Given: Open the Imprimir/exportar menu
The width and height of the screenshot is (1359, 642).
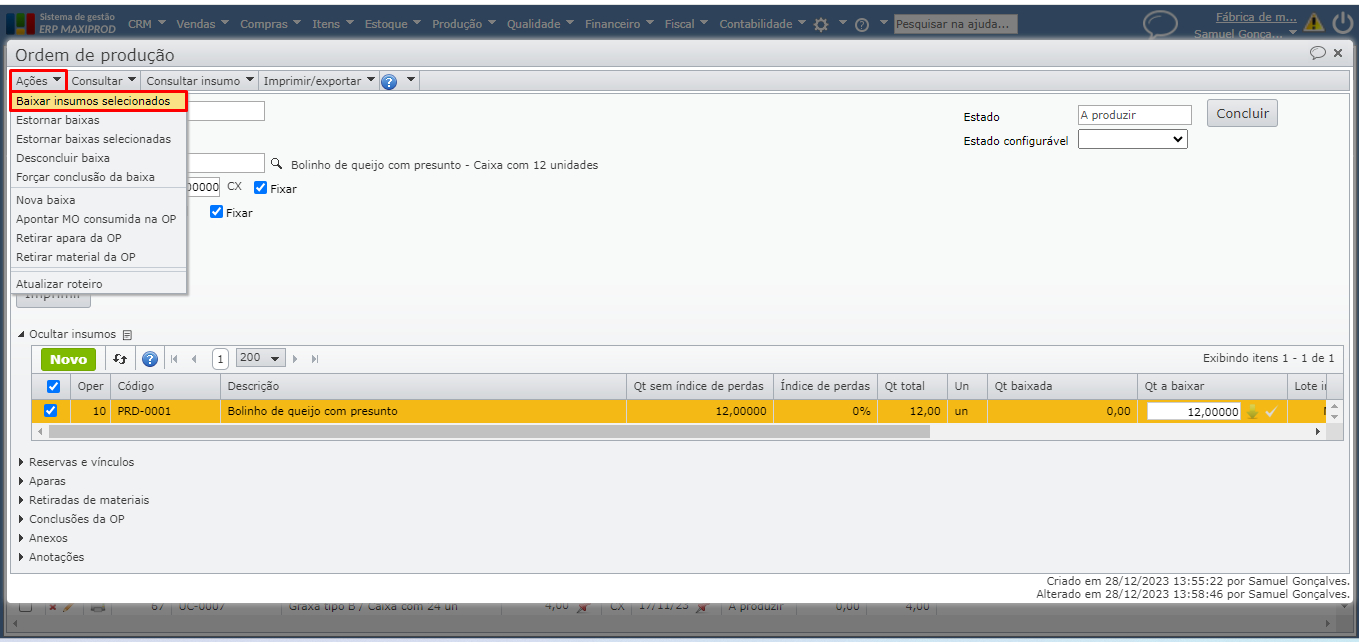Looking at the screenshot, I should click(x=319, y=81).
